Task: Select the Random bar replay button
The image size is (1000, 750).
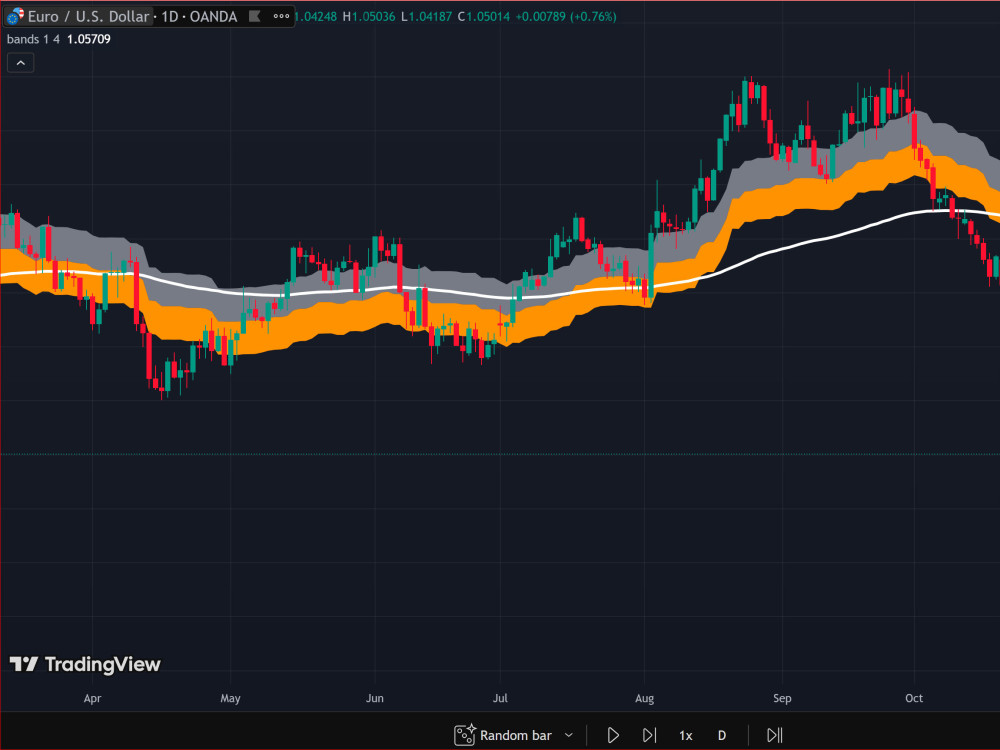Action: click(504, 735)
